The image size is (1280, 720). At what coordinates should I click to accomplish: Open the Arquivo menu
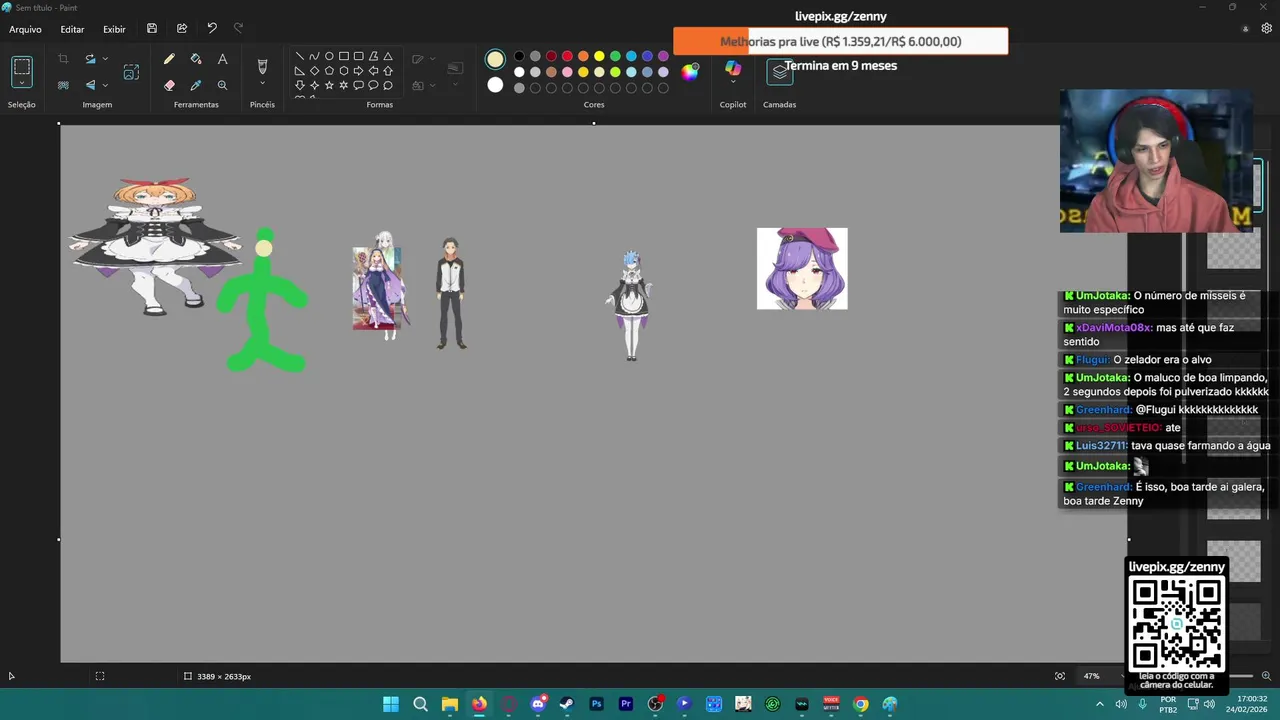tap(25, 29)
